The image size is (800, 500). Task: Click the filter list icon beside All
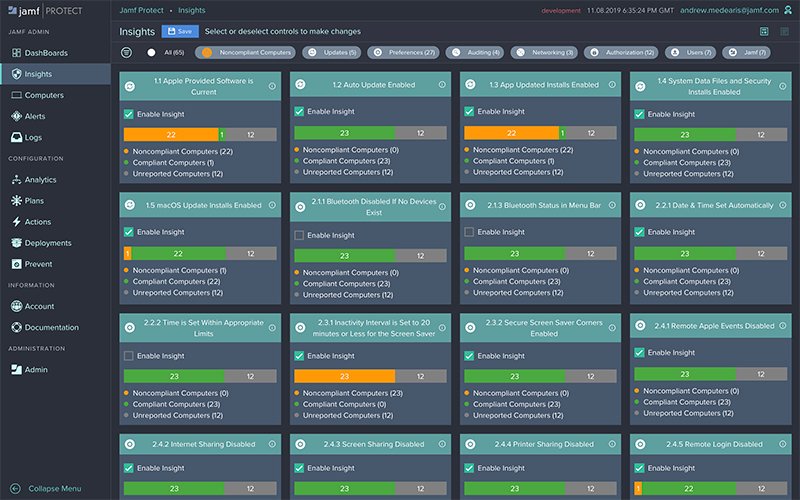127,52
